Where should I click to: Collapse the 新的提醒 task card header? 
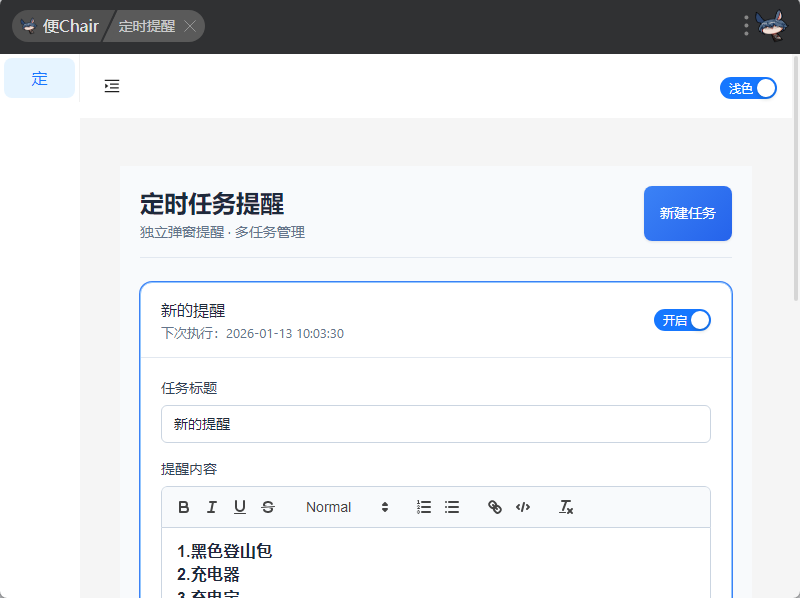click(400, 320)
